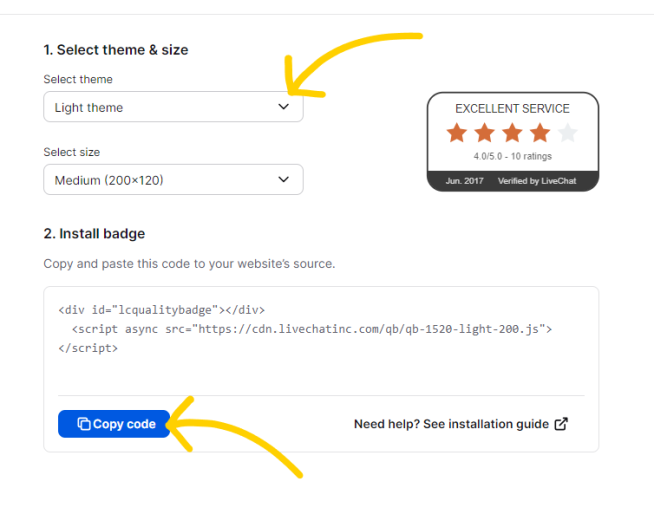The height and width of the screenshot is (527, 654).
Task: Click the fourth orange star in badge
Action: click(x=540, y=133)
